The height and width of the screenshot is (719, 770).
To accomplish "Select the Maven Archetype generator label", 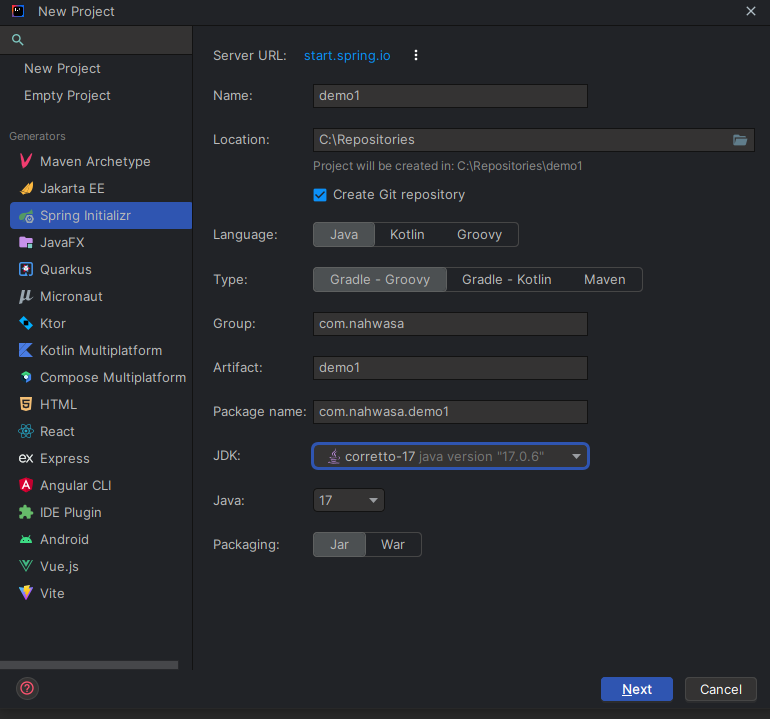I will coord(95,162).
